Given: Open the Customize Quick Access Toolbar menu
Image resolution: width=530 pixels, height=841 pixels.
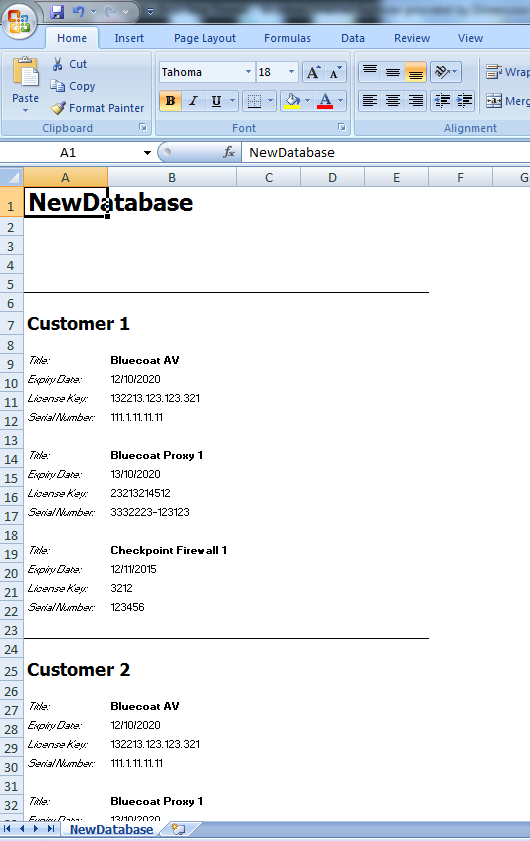Looking at the screenshot, I should click(x=150, y=11).
